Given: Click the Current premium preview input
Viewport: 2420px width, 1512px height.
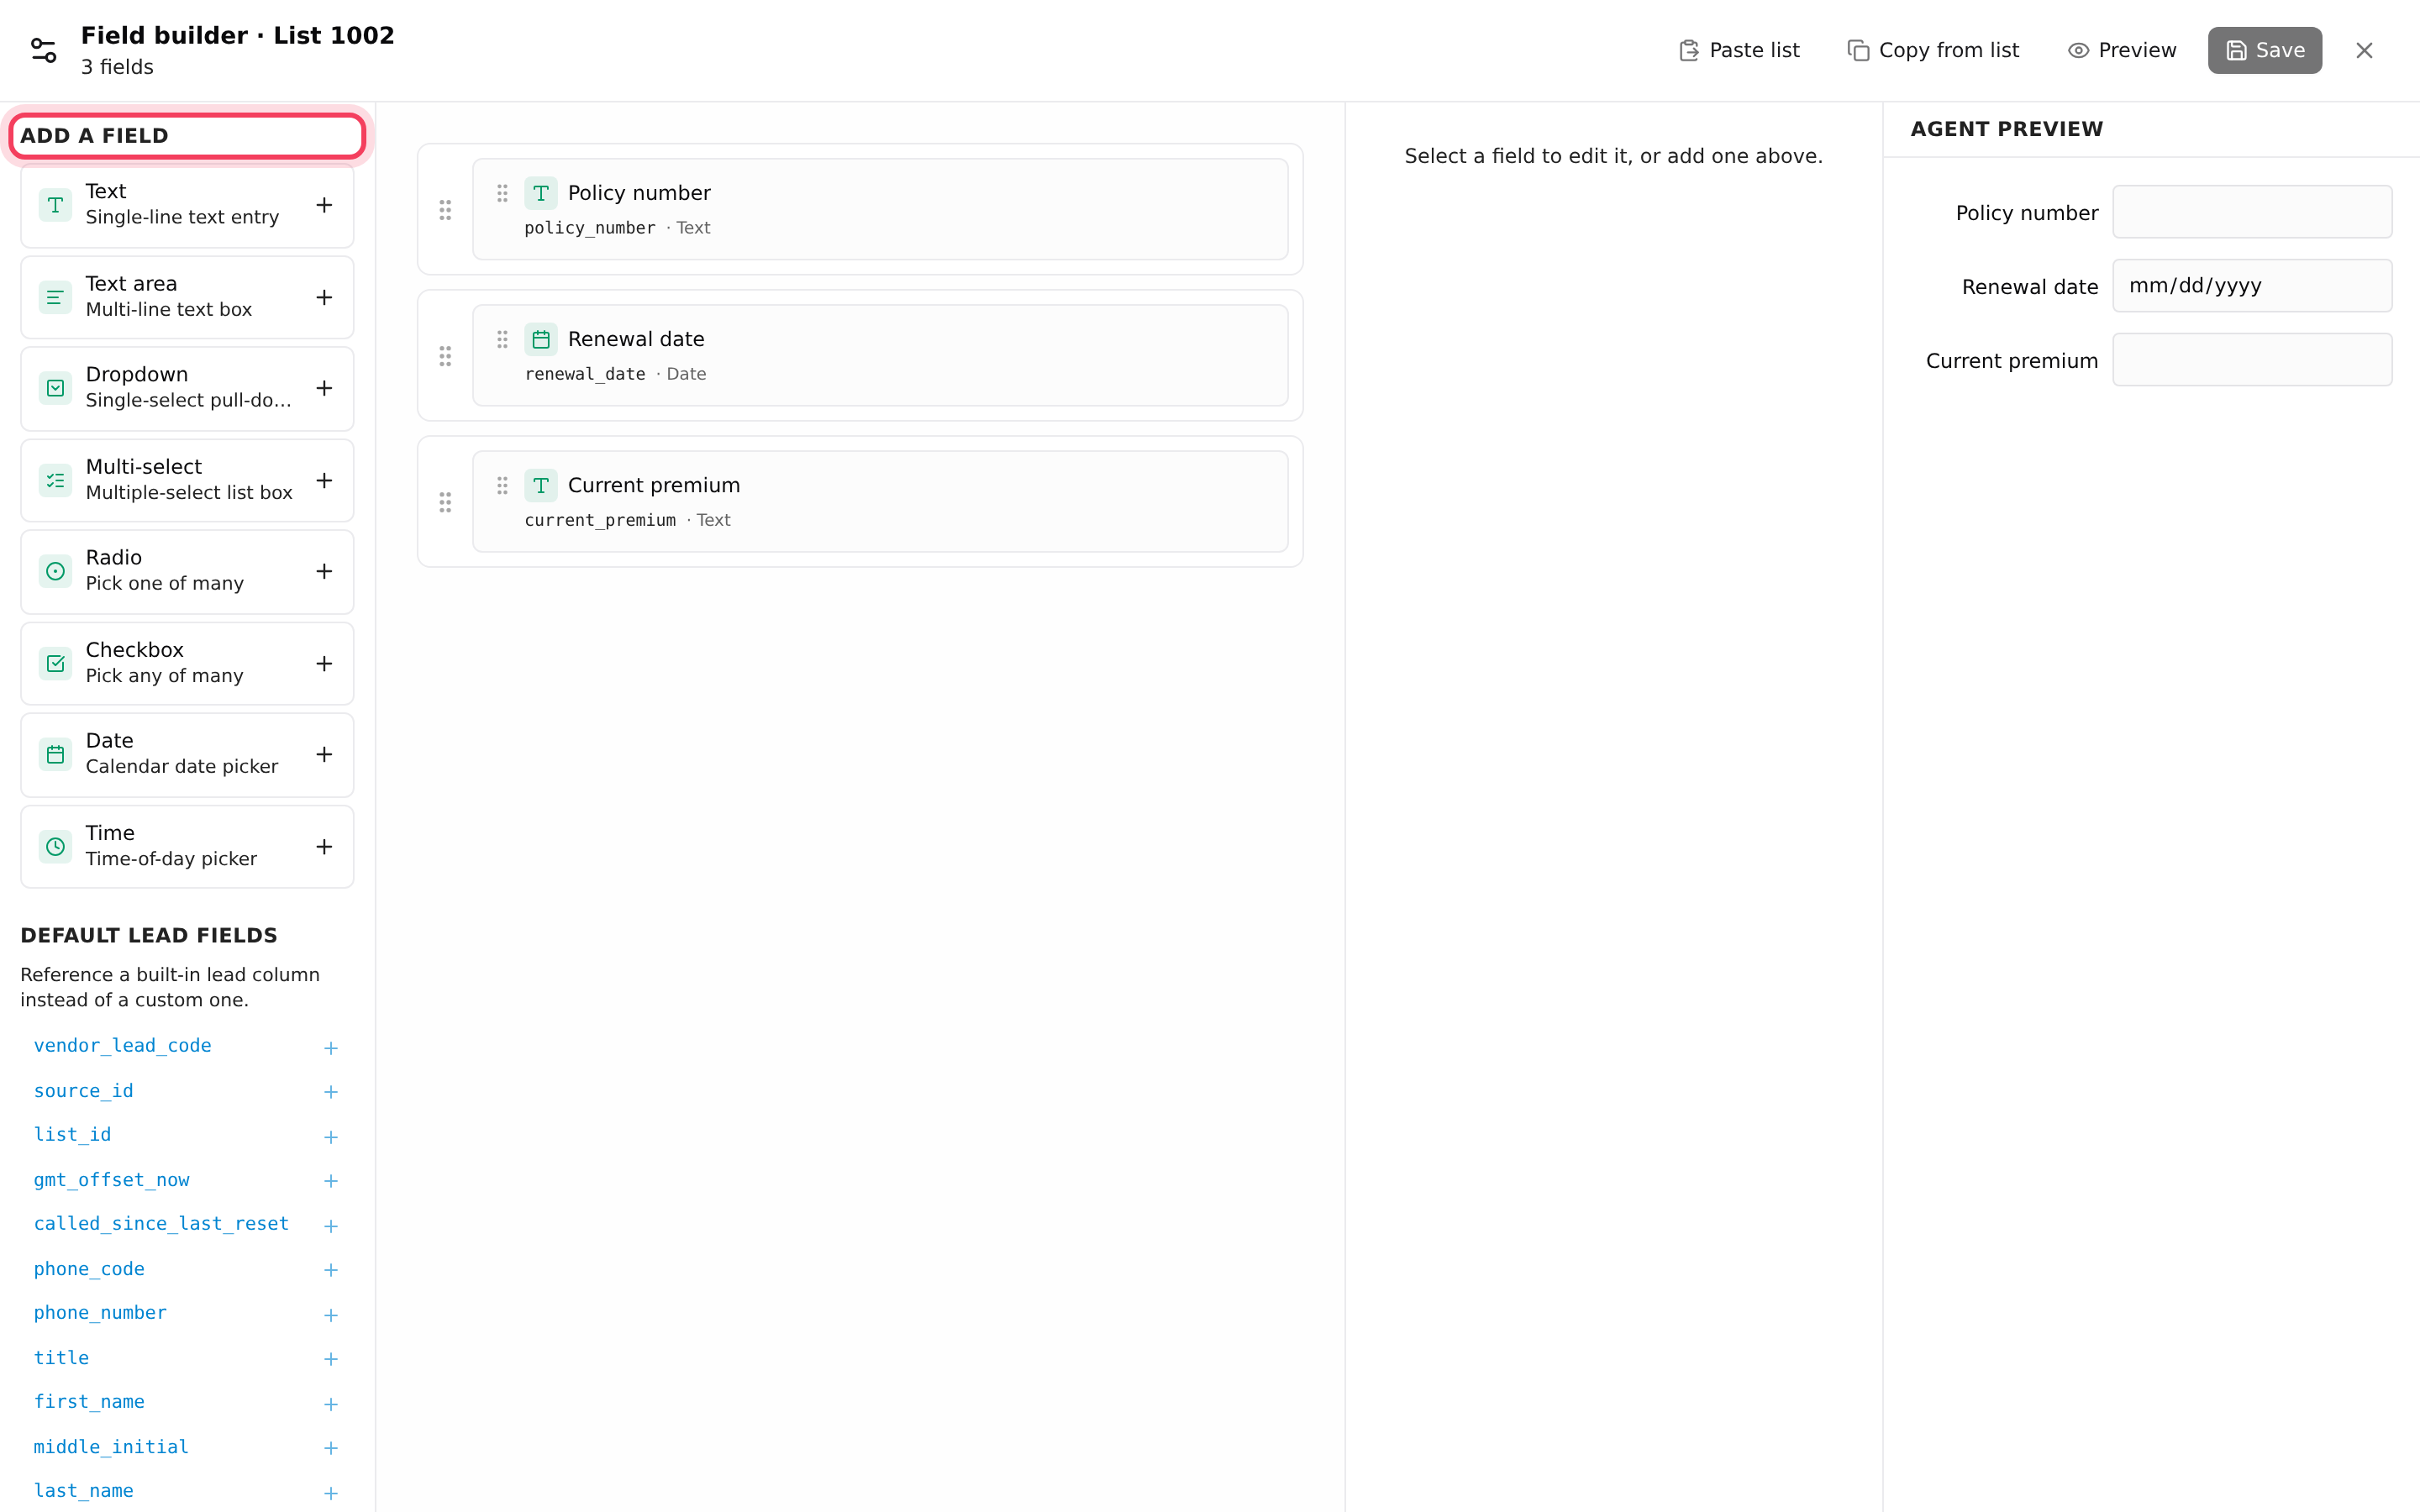Looking at the screenshot, I should [x=2252, y=360].
